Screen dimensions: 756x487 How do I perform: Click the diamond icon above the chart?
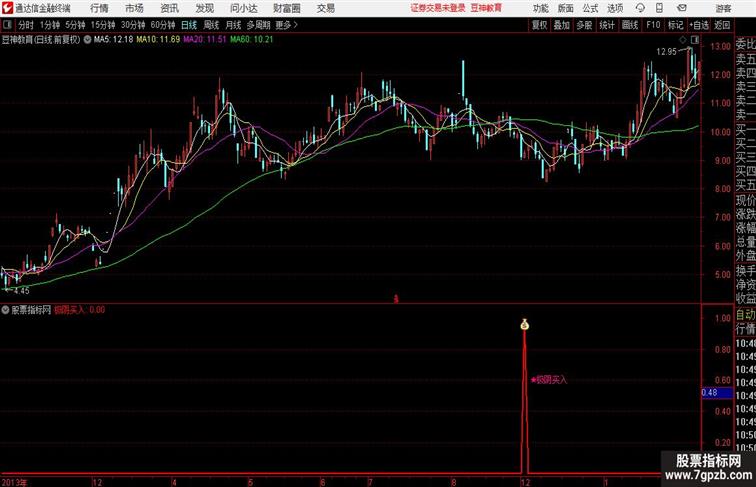(x=683, y=40)
